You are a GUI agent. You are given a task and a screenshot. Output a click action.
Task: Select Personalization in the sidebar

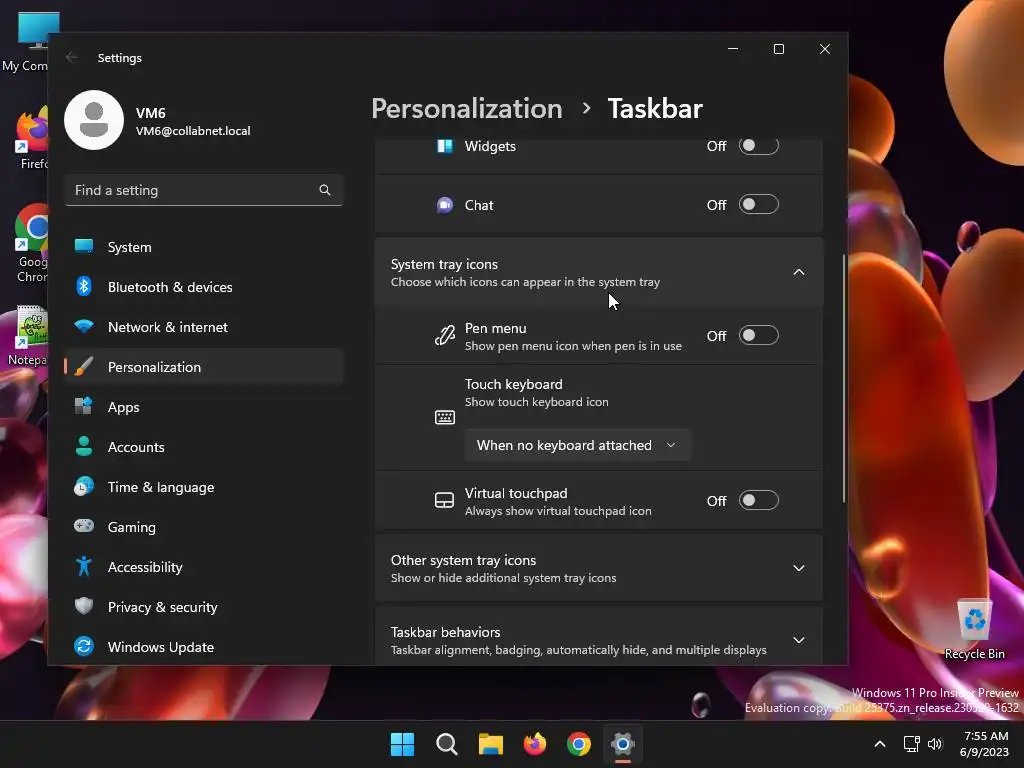[204, 367]
